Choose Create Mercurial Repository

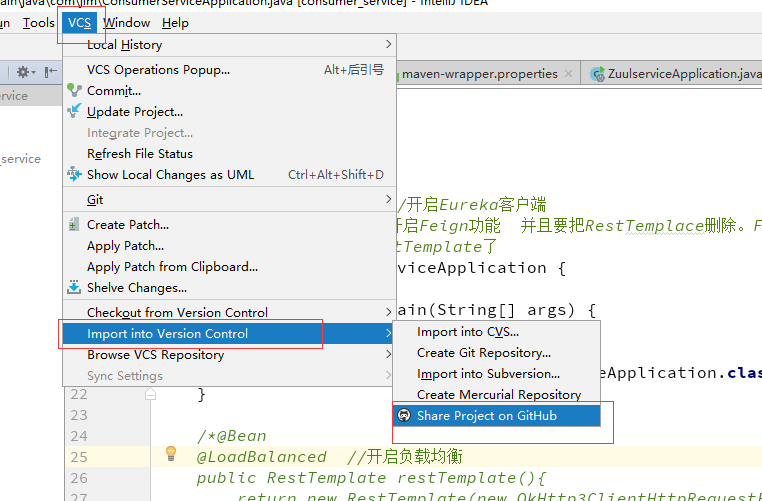click(x=497, y=395)
